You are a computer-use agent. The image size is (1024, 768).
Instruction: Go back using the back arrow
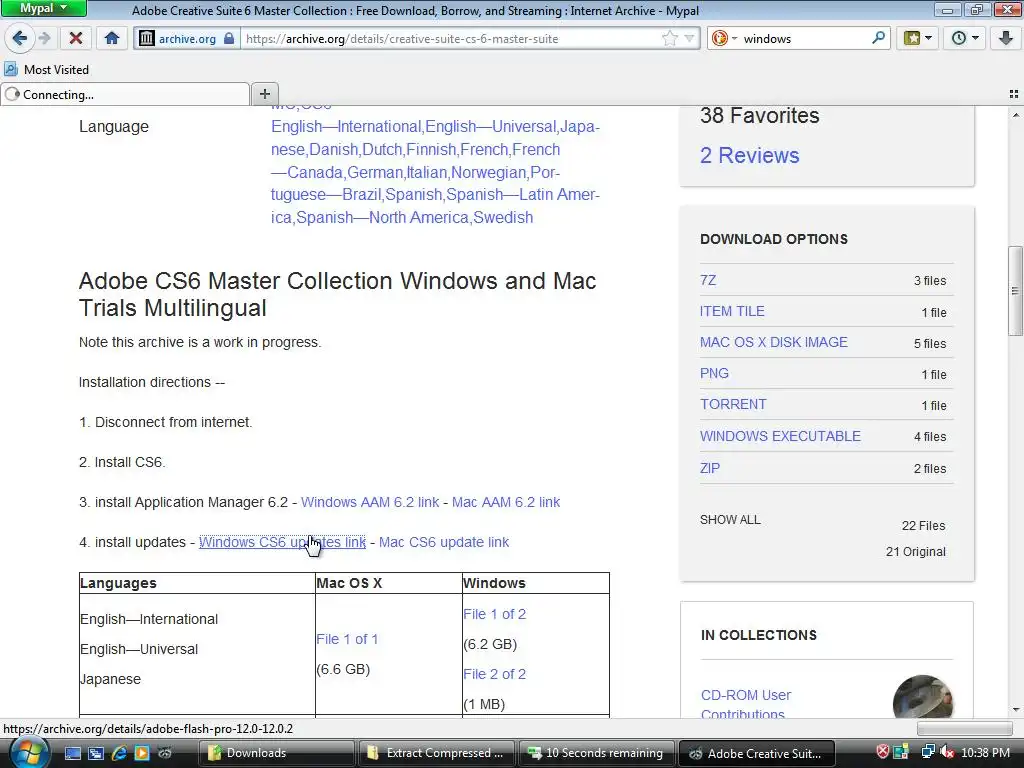(x=20, y=38)
